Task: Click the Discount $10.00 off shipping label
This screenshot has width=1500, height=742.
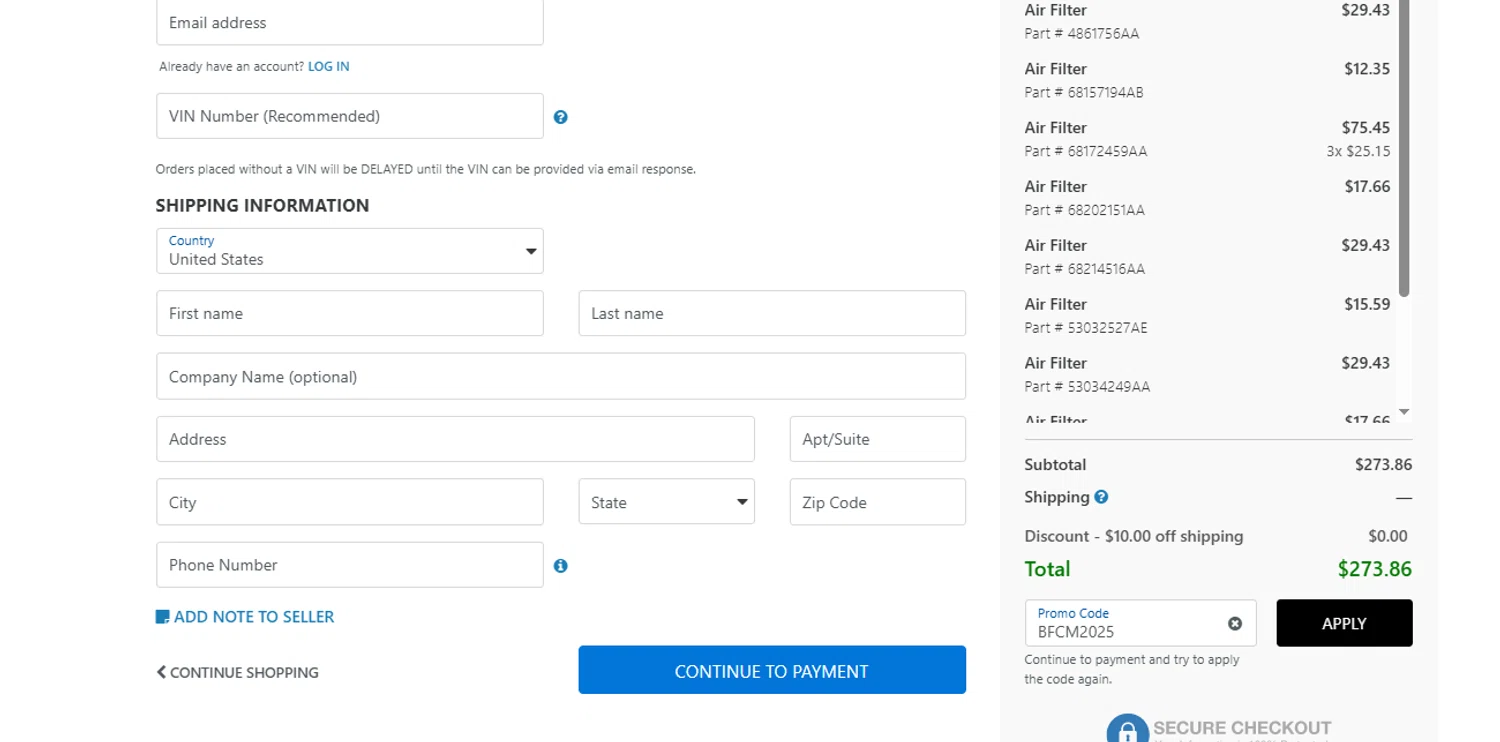Action: tap(1134, 536)
